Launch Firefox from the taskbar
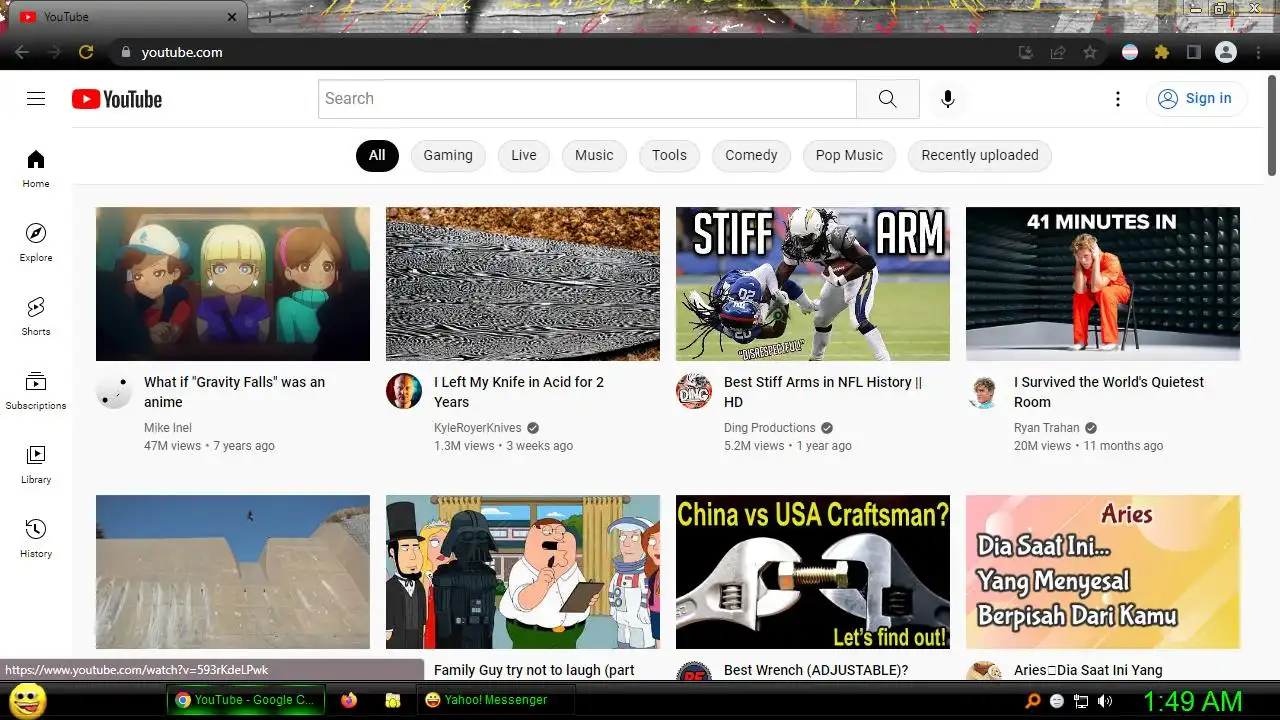 349,700
